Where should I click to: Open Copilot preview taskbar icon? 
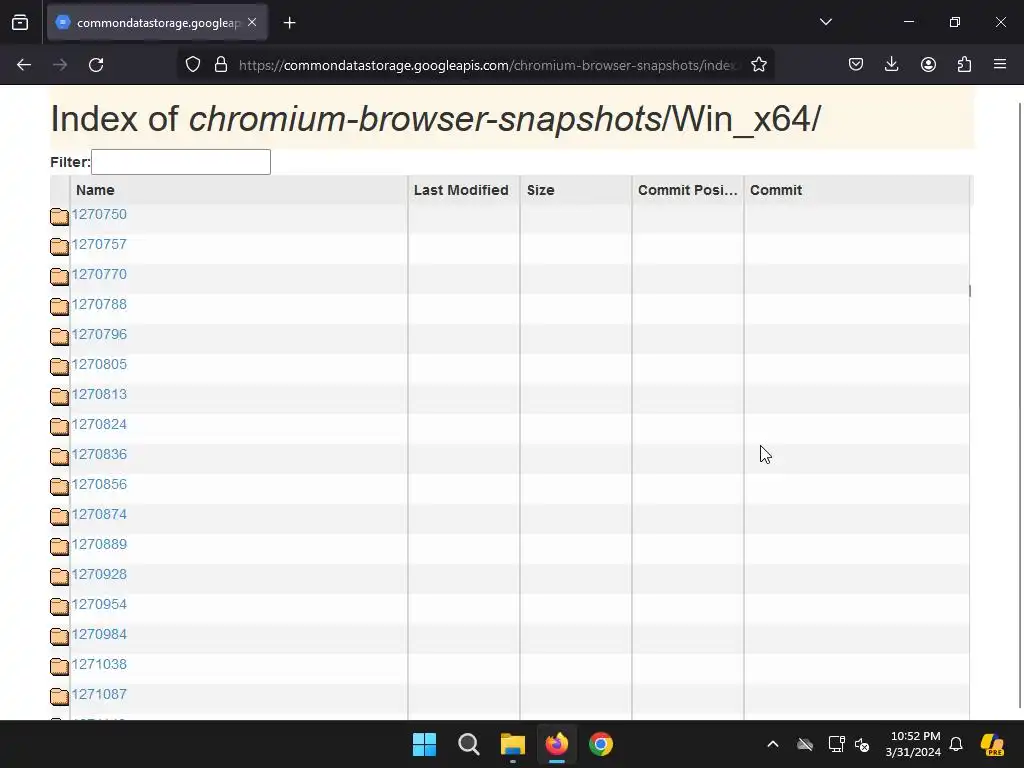point(992,744)
